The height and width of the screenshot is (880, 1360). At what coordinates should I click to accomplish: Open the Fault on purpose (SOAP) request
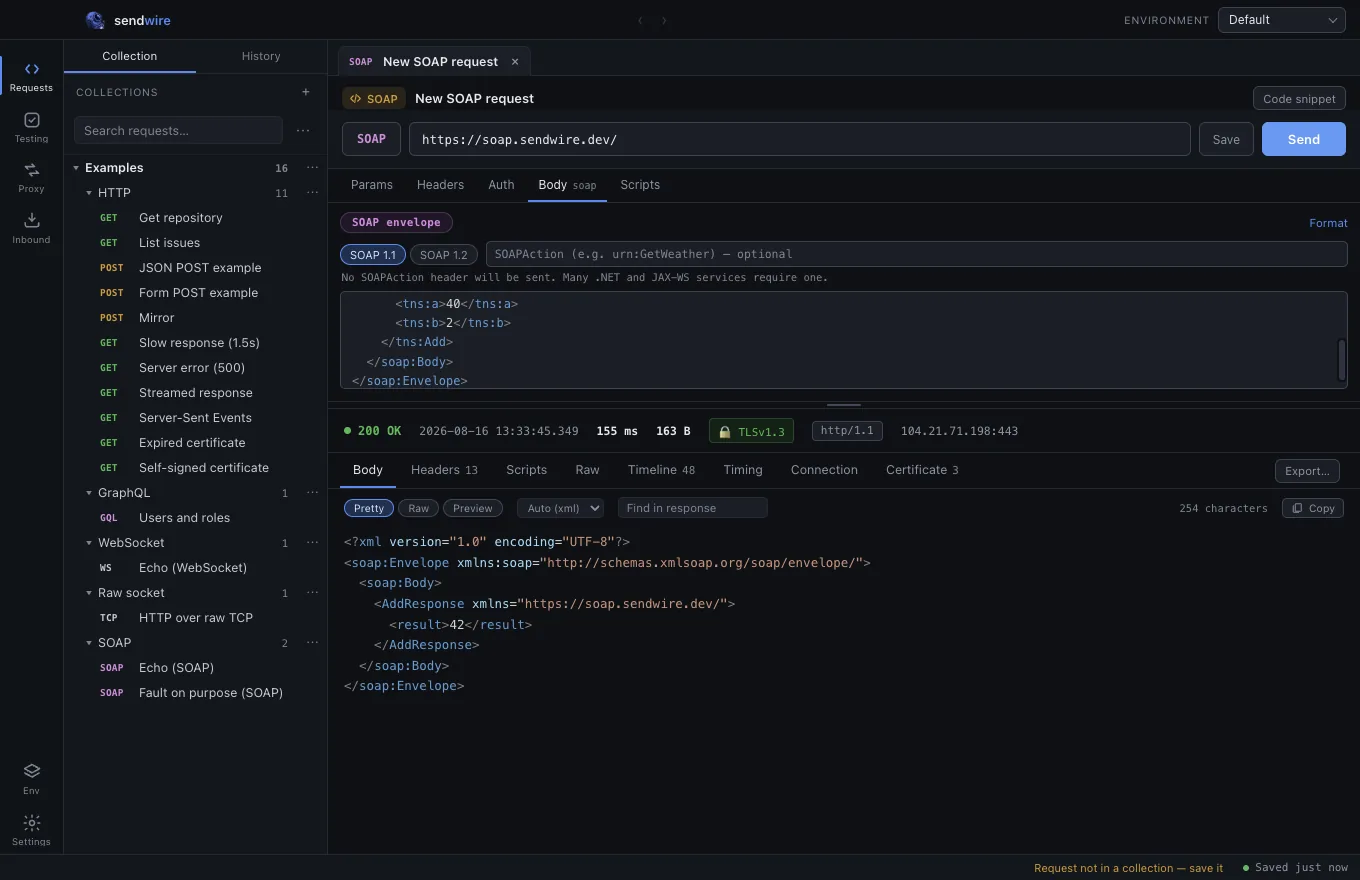point(196,693)
